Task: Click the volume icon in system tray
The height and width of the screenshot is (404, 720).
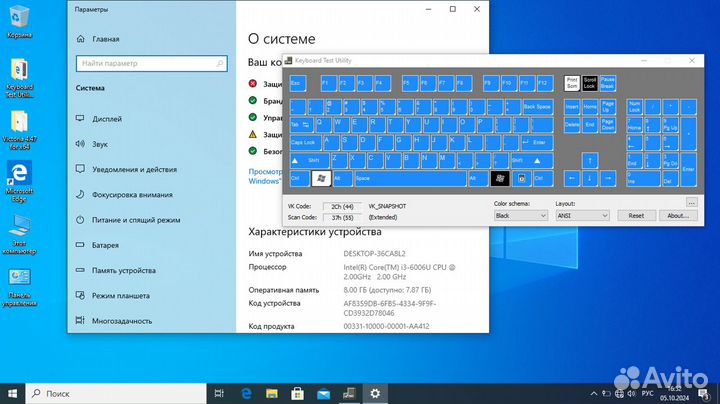Action: (631, 393)
